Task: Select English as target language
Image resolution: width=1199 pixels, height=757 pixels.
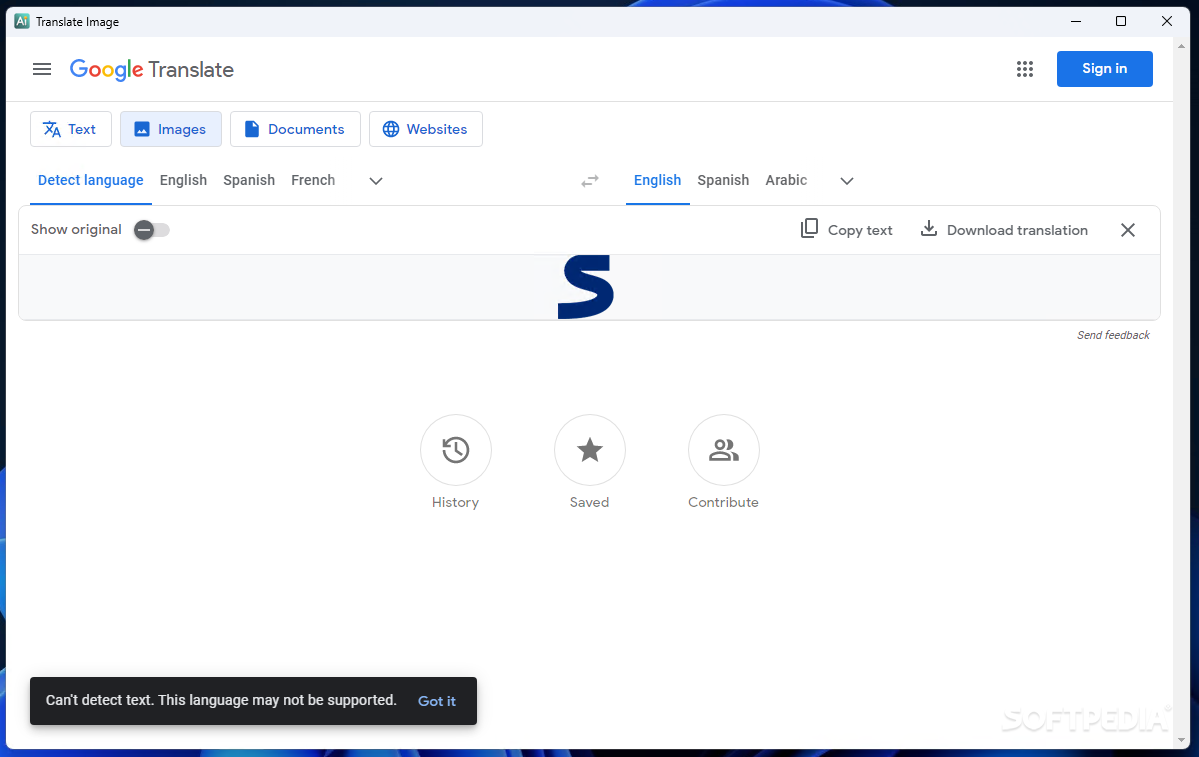Action: (658, 180)
